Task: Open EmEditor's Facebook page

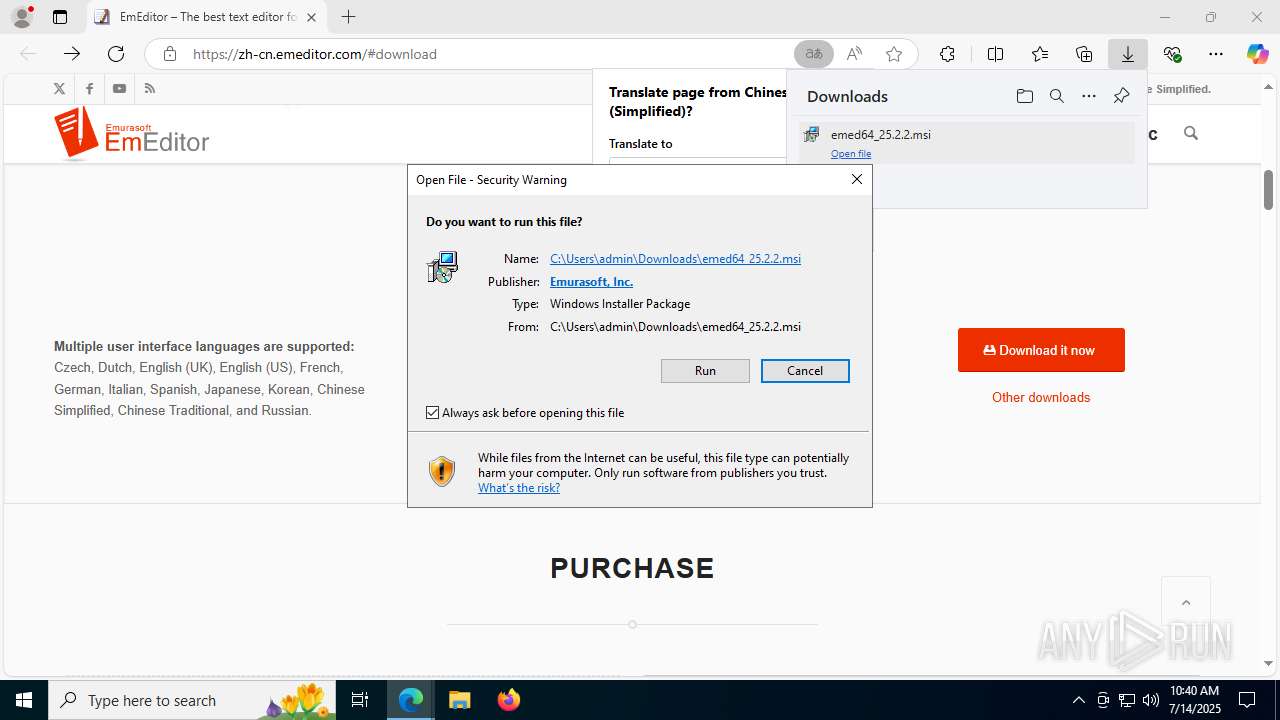Action: pyautogui.click(x=89, y=88)
